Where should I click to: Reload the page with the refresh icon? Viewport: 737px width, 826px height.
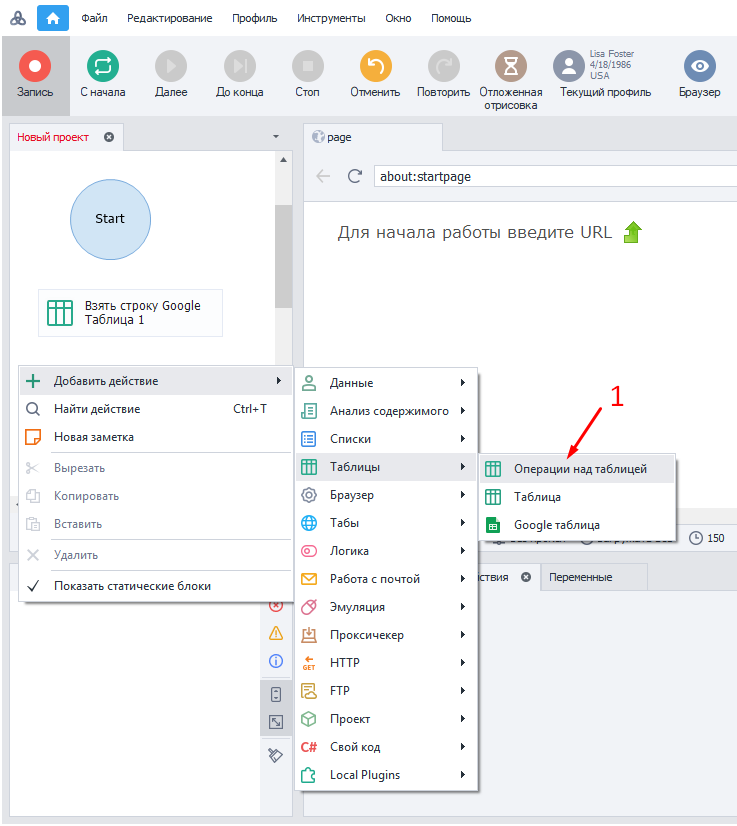pyautogui.click(x=354, y=177)
